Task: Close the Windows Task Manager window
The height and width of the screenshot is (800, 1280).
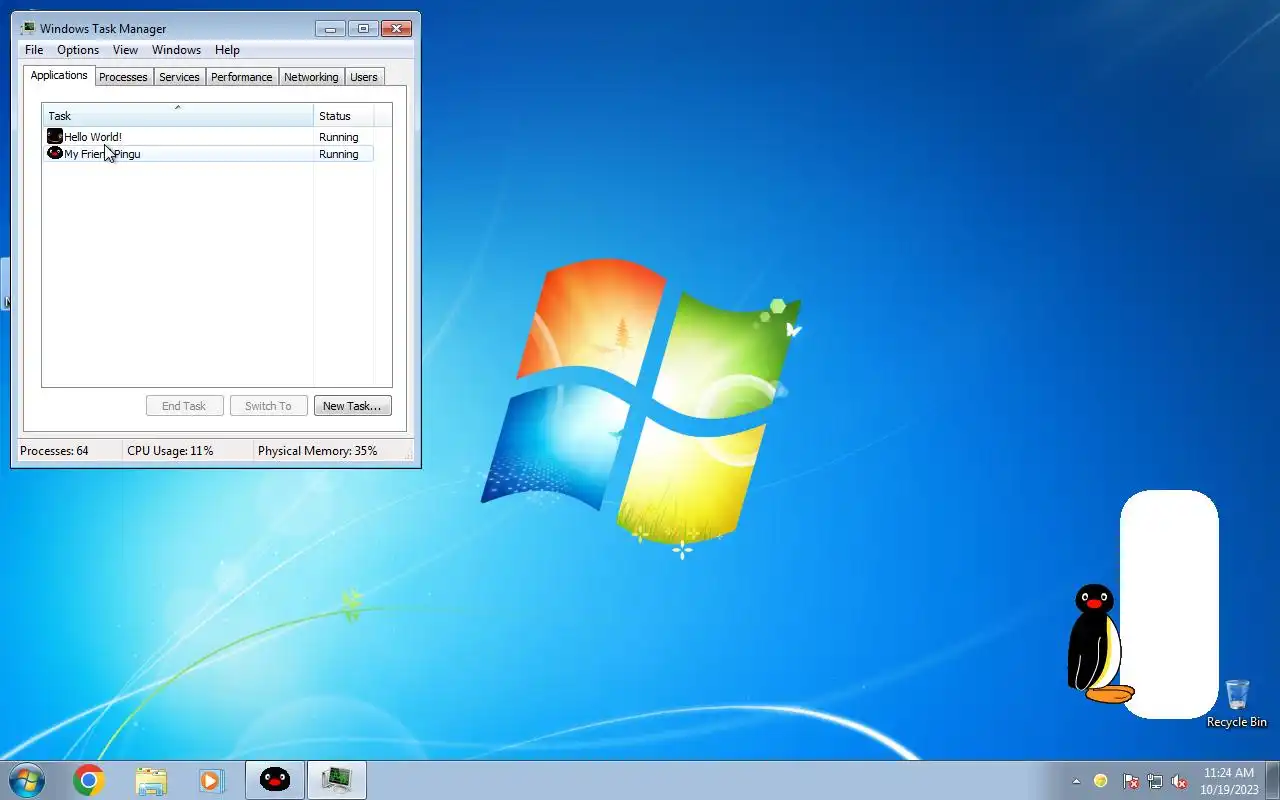Action: (x=397, y=28)
